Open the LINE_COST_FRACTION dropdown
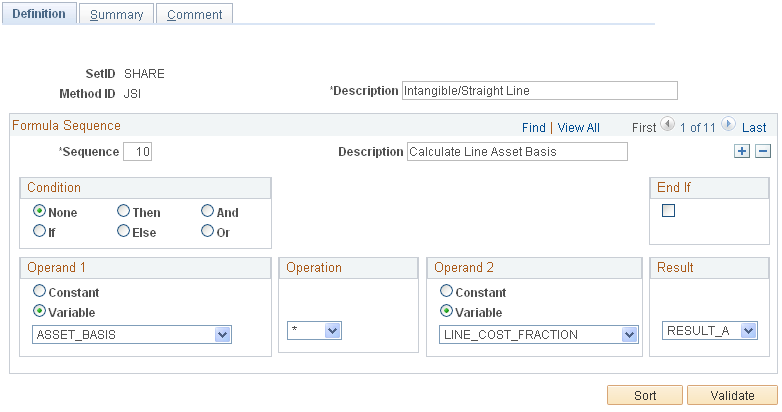 (628, 334)
